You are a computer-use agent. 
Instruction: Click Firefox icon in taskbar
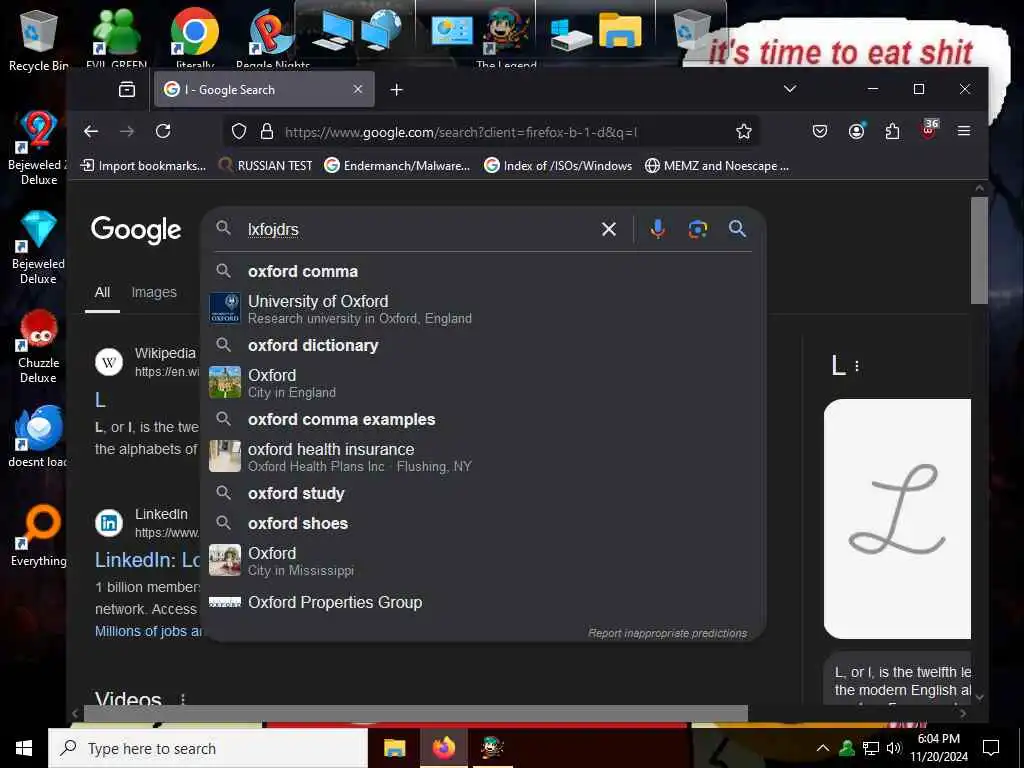(x=443, y=748)
